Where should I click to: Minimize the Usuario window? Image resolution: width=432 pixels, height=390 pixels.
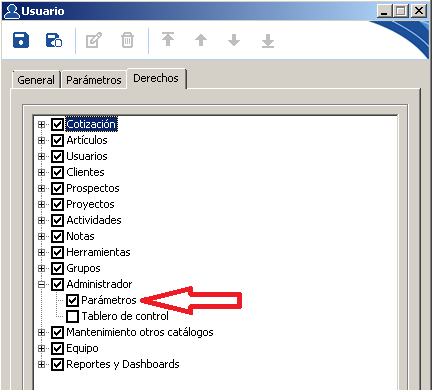(x=384, y=11)
